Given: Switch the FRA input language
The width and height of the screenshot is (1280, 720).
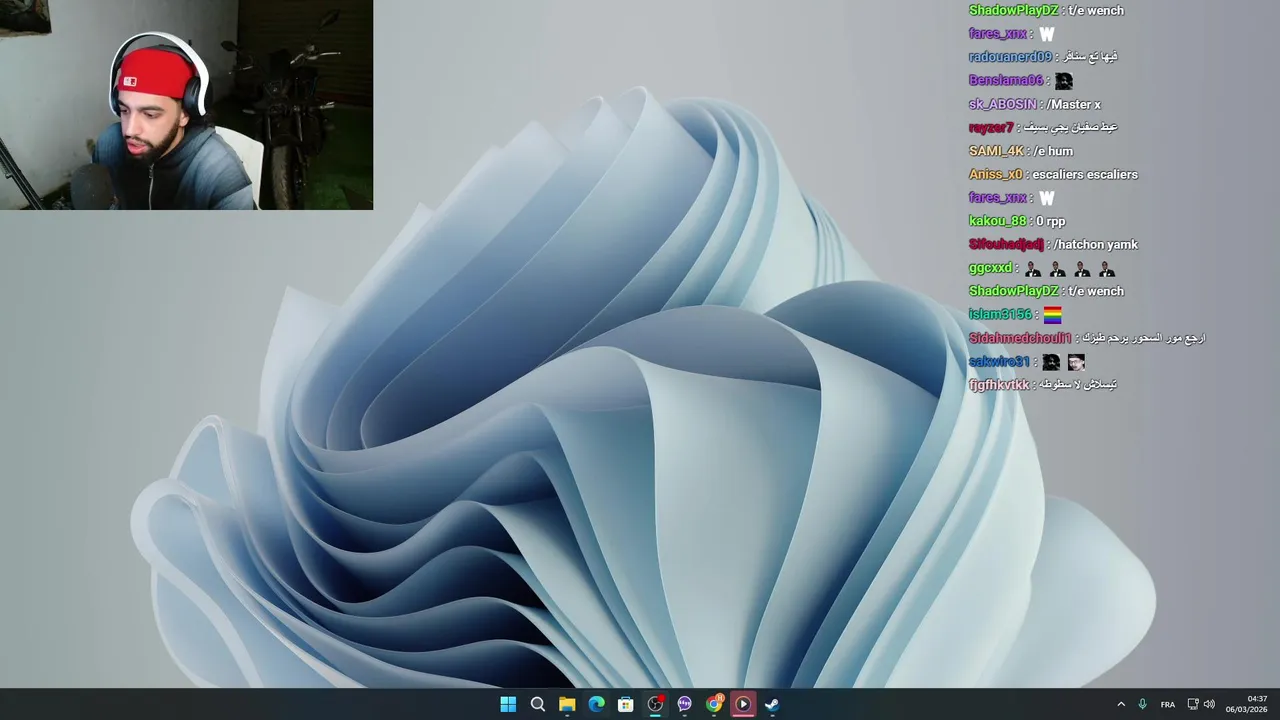Looking at the screenshot, I should click(1167, 704).
